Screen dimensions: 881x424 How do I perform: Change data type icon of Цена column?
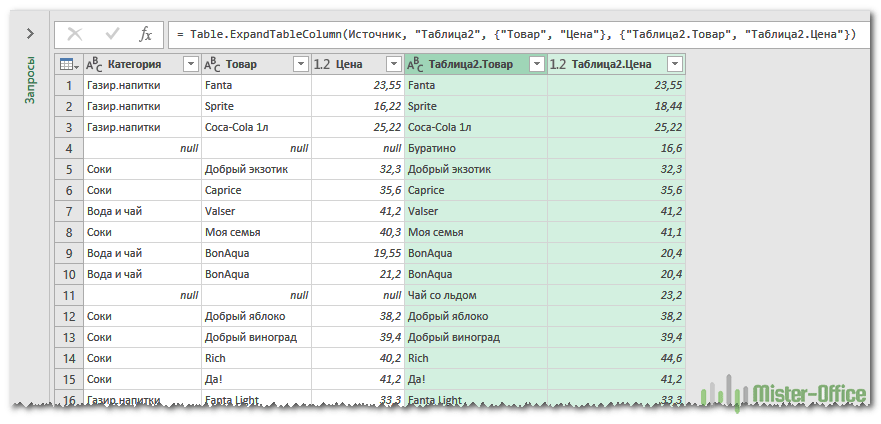[x=322, y=64]
